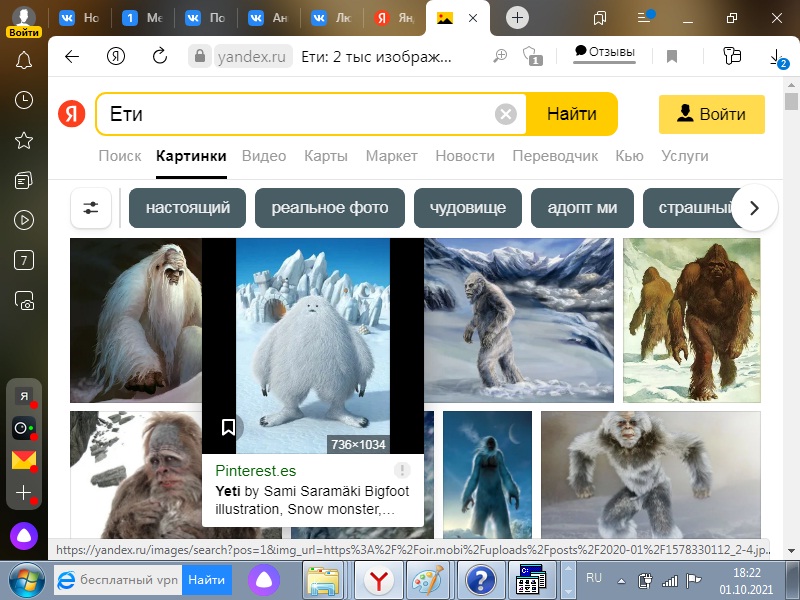The width and height of the screenshot is (800, 600).
Task: Apply the чудовище suggestion chip
Action: coord(468,208)
